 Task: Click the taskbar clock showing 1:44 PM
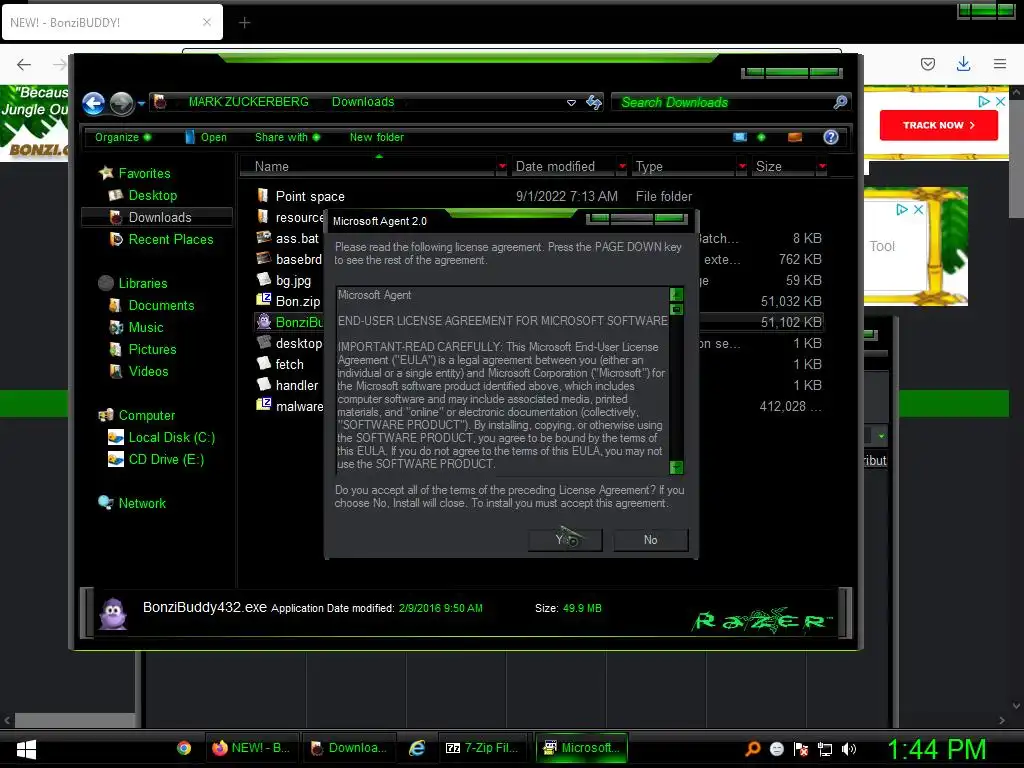click(937, 749)
